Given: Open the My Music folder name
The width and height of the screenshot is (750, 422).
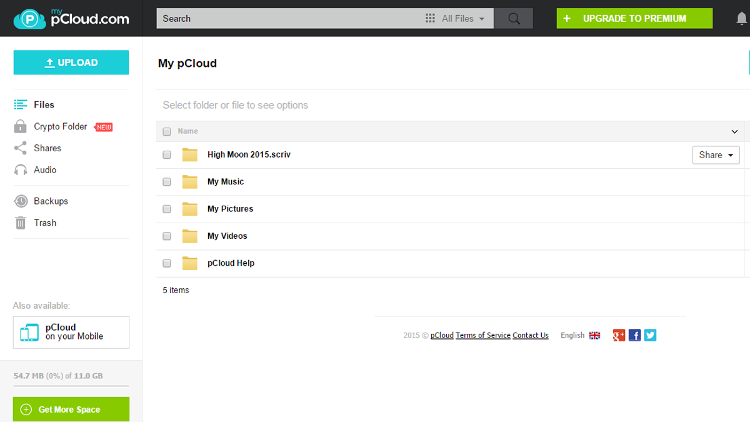Looking at the screenshot, I should tap(225, 182).
